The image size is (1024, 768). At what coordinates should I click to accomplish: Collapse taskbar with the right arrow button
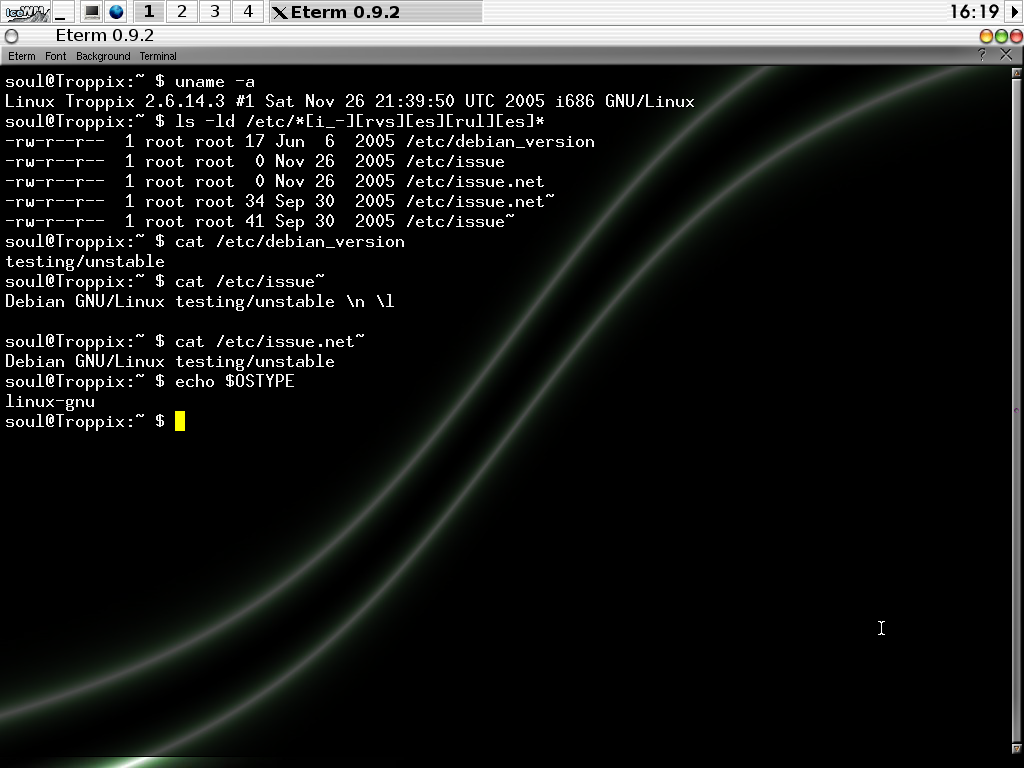(1015, 12)
